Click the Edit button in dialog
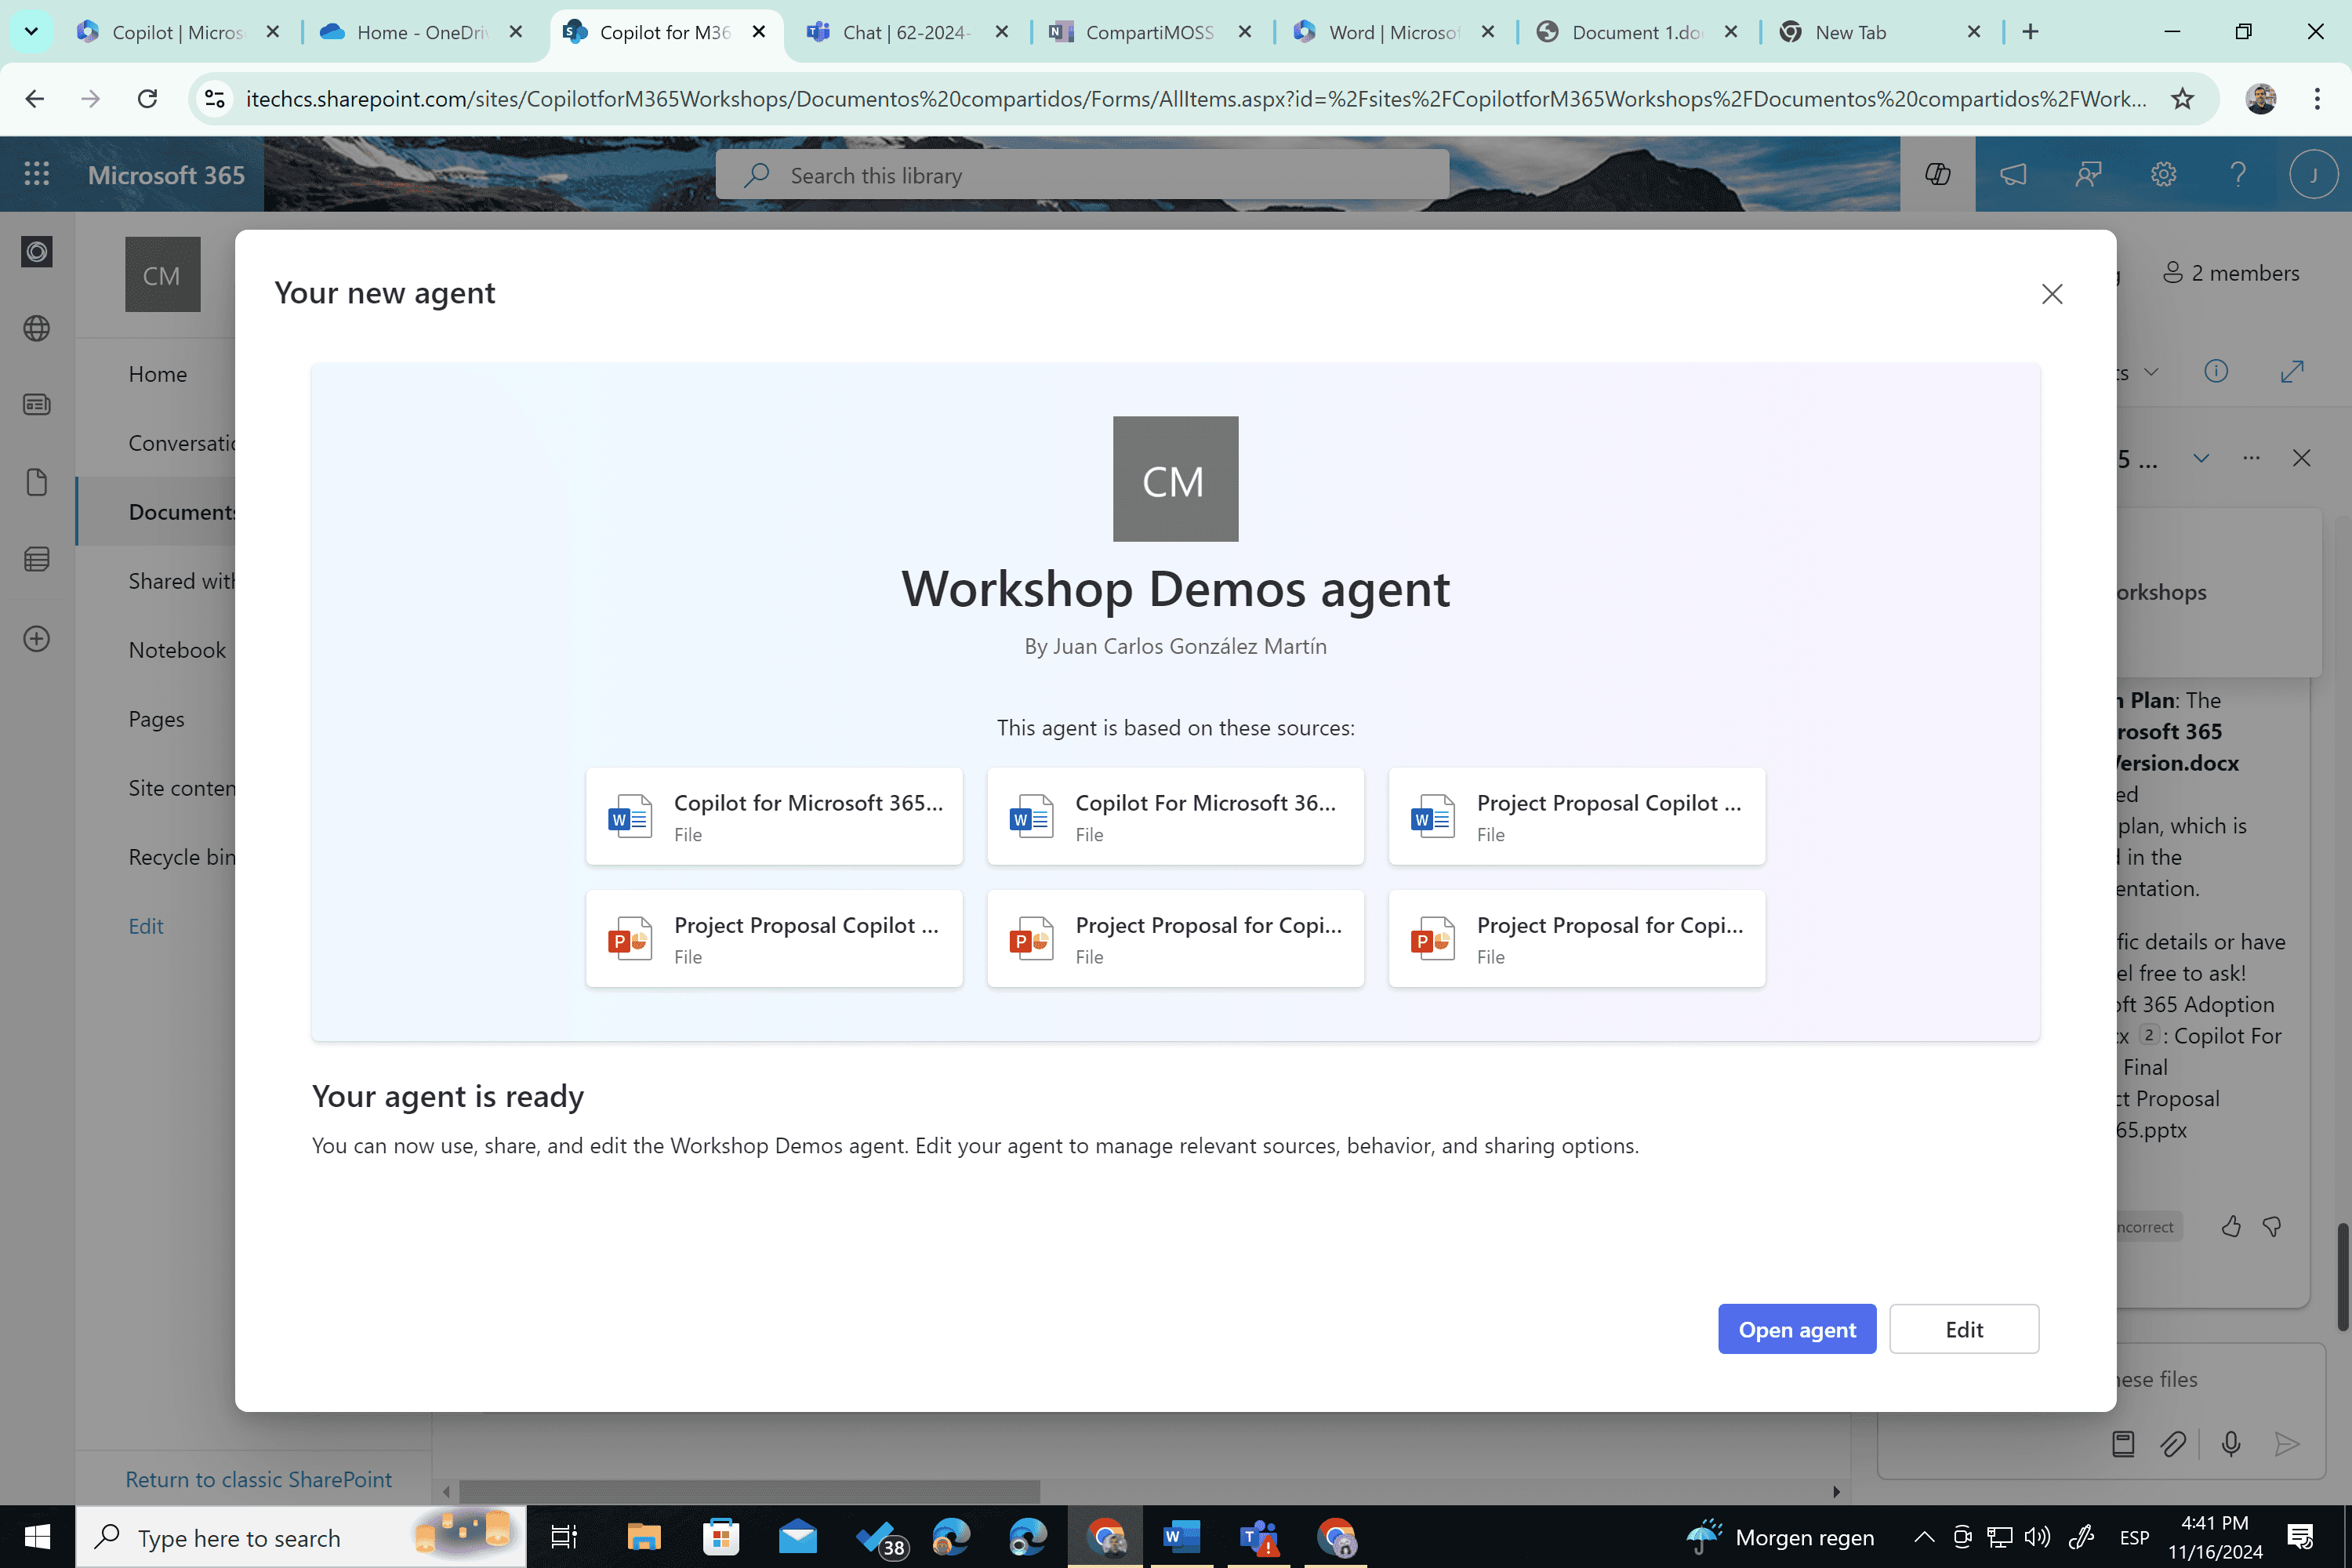Screen dimensions: 2352x1568 point(1964,1329)
